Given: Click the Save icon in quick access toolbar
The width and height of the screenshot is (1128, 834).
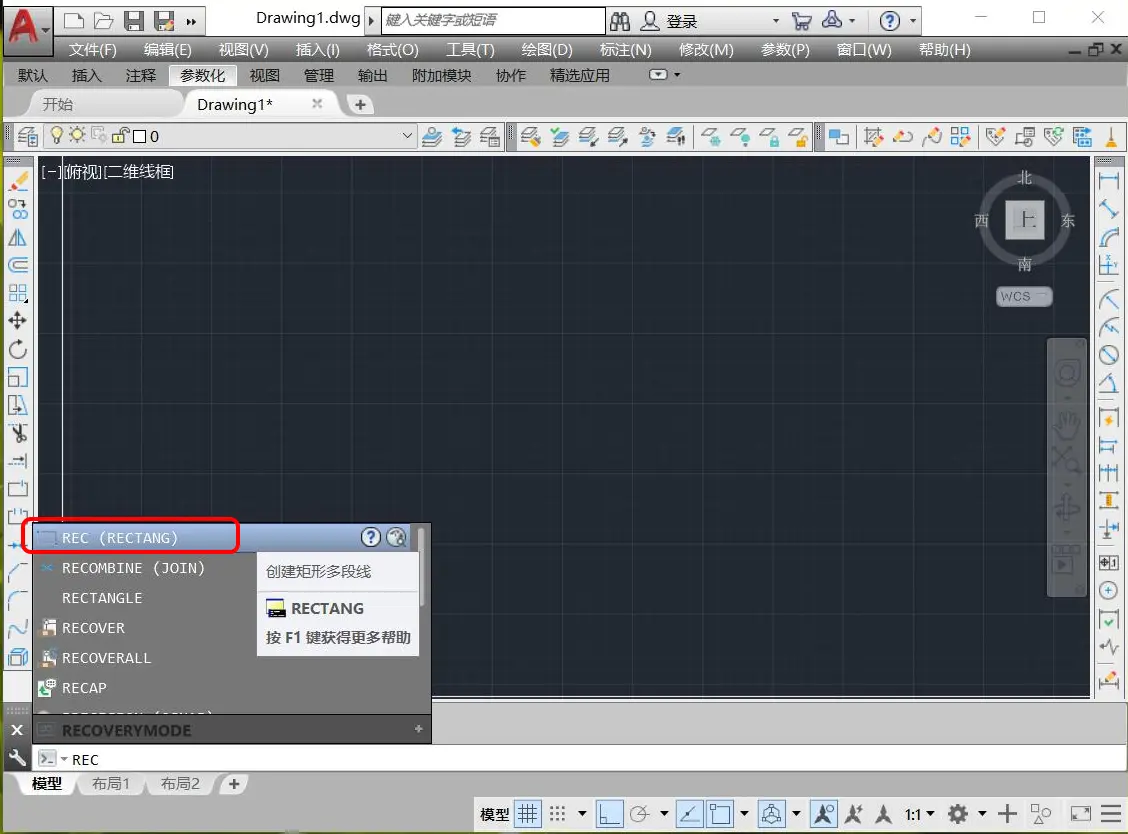Looking at the screenshot, I should pyautogui.click(x=134, y=21).
